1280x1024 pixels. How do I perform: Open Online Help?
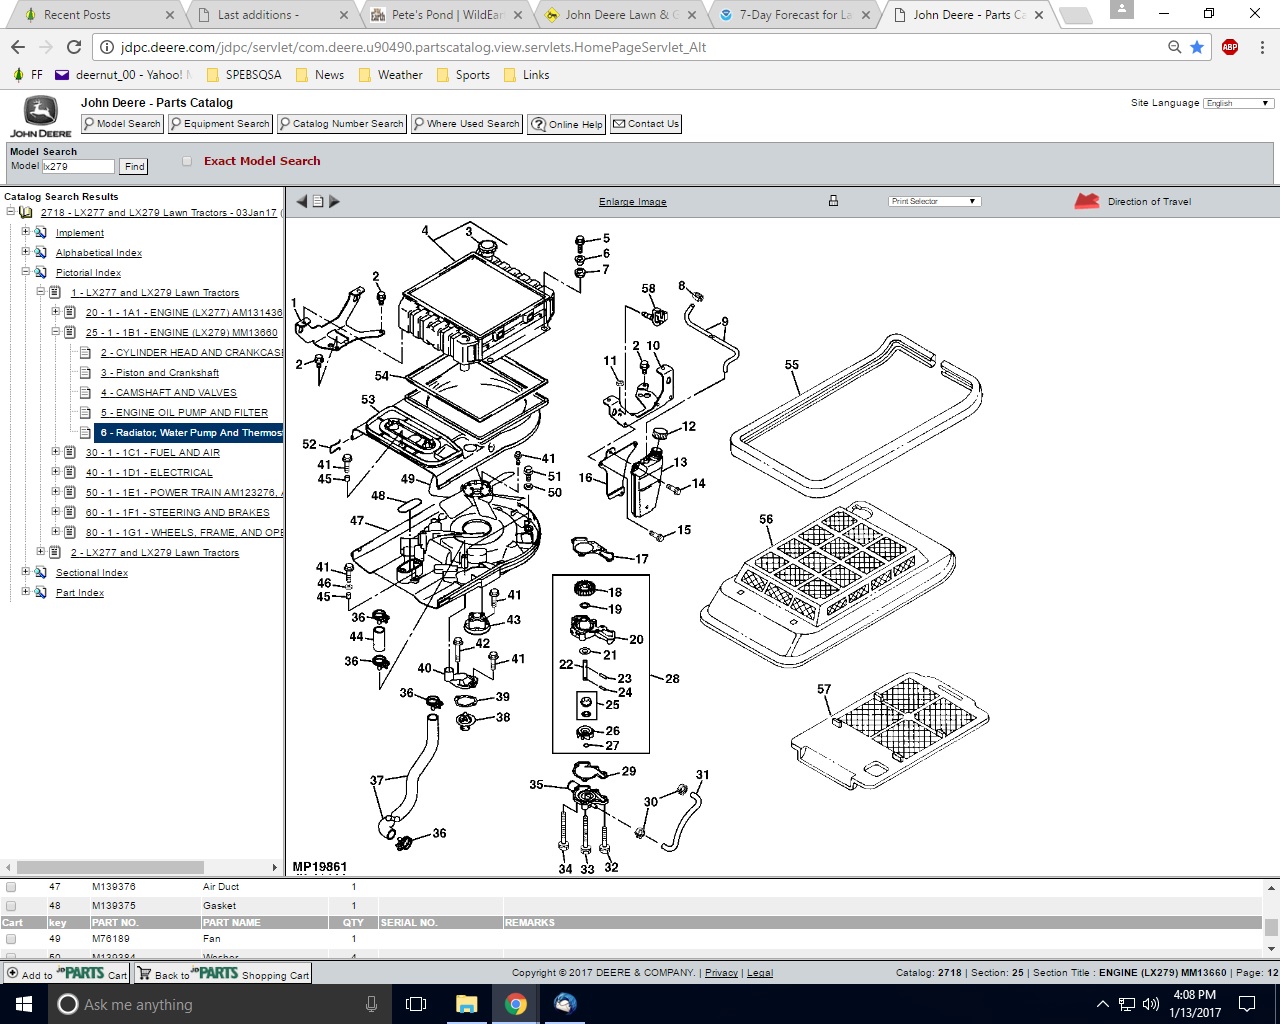(x=567, y=124)
